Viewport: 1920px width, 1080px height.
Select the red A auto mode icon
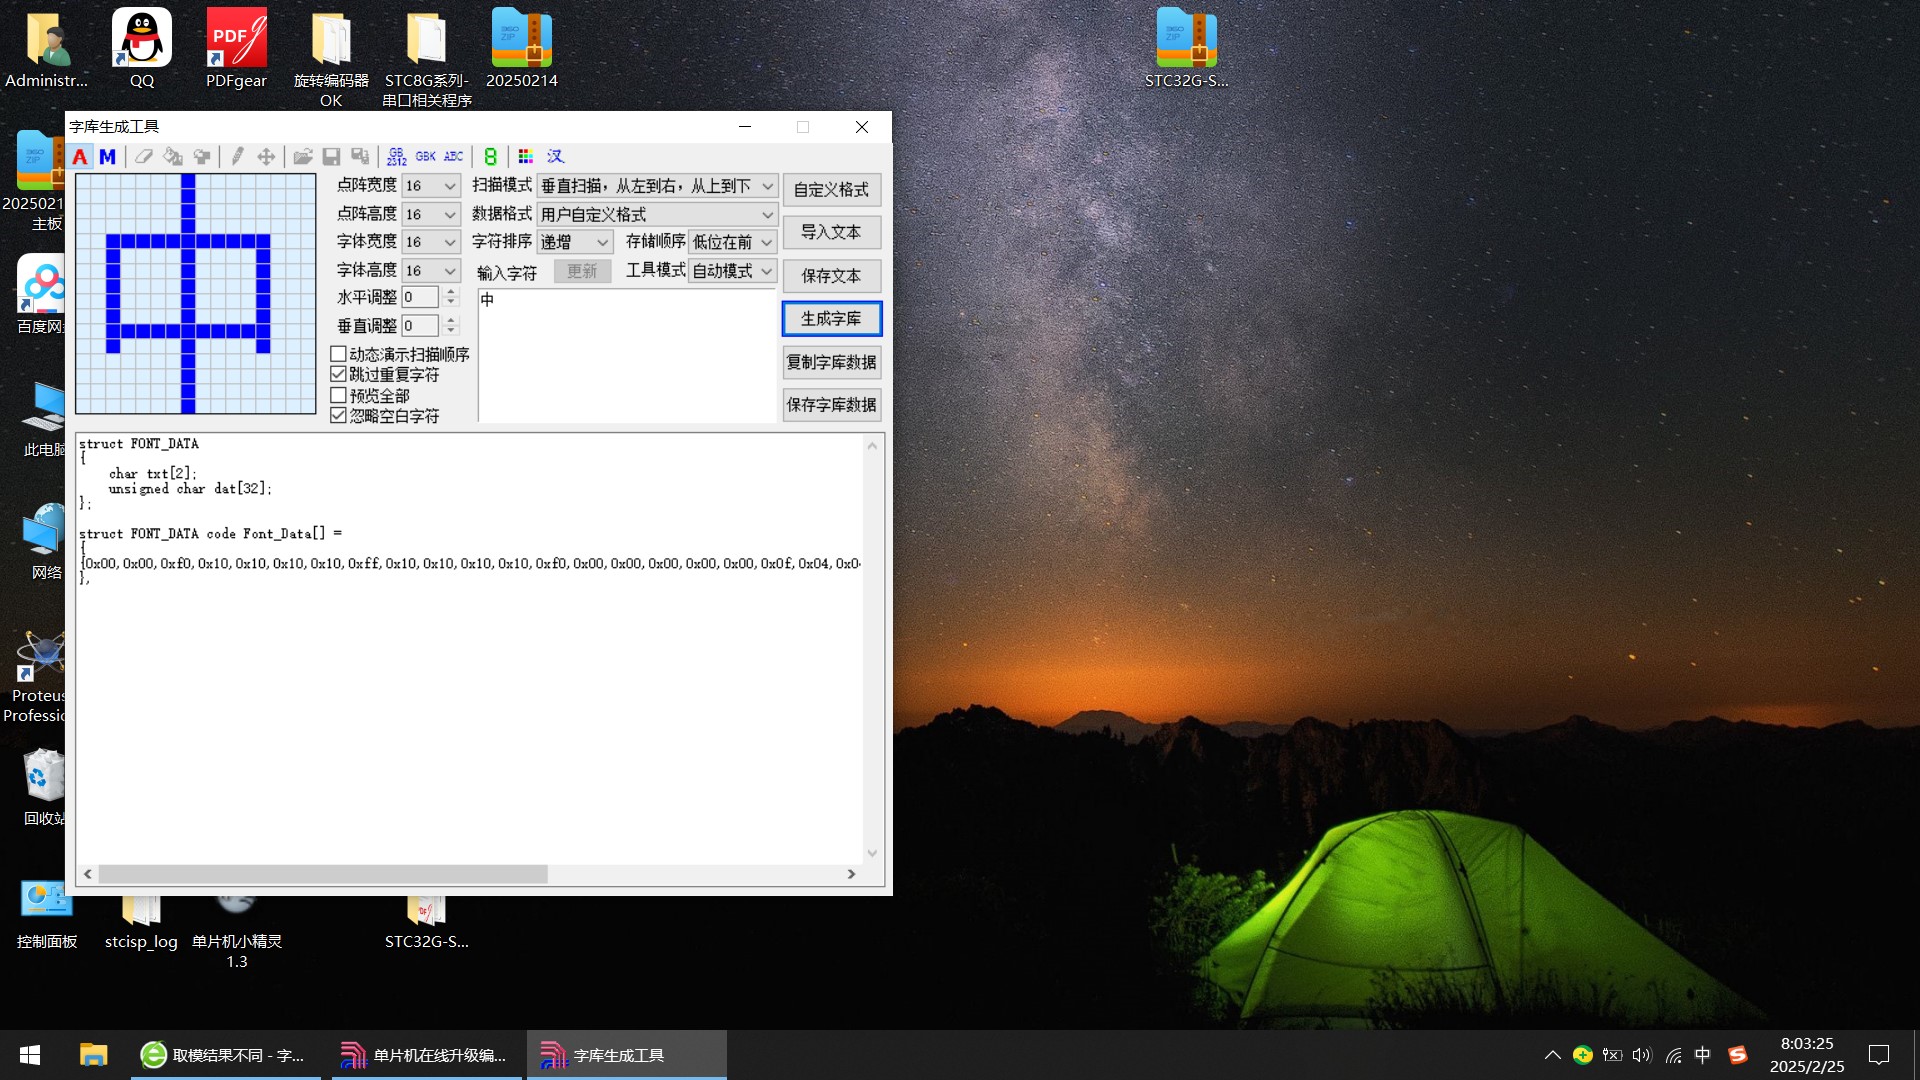tap(80, 157)
